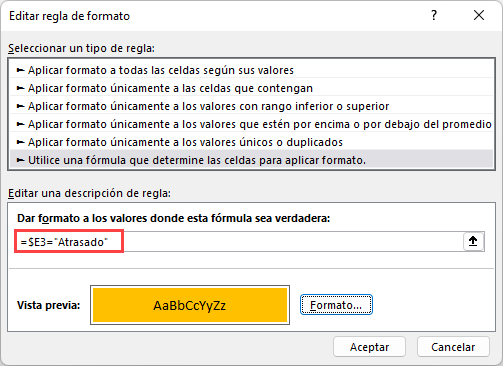Viewport: 503px width, 366px height.
Task: Select rule for valores únicos o duplicados
Action: tap(251, 142)
